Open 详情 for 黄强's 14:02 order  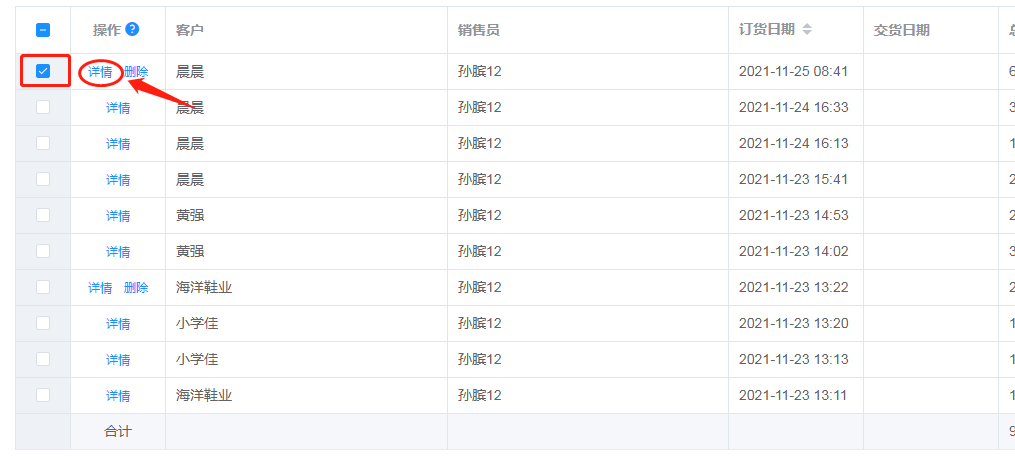(118, 252)
